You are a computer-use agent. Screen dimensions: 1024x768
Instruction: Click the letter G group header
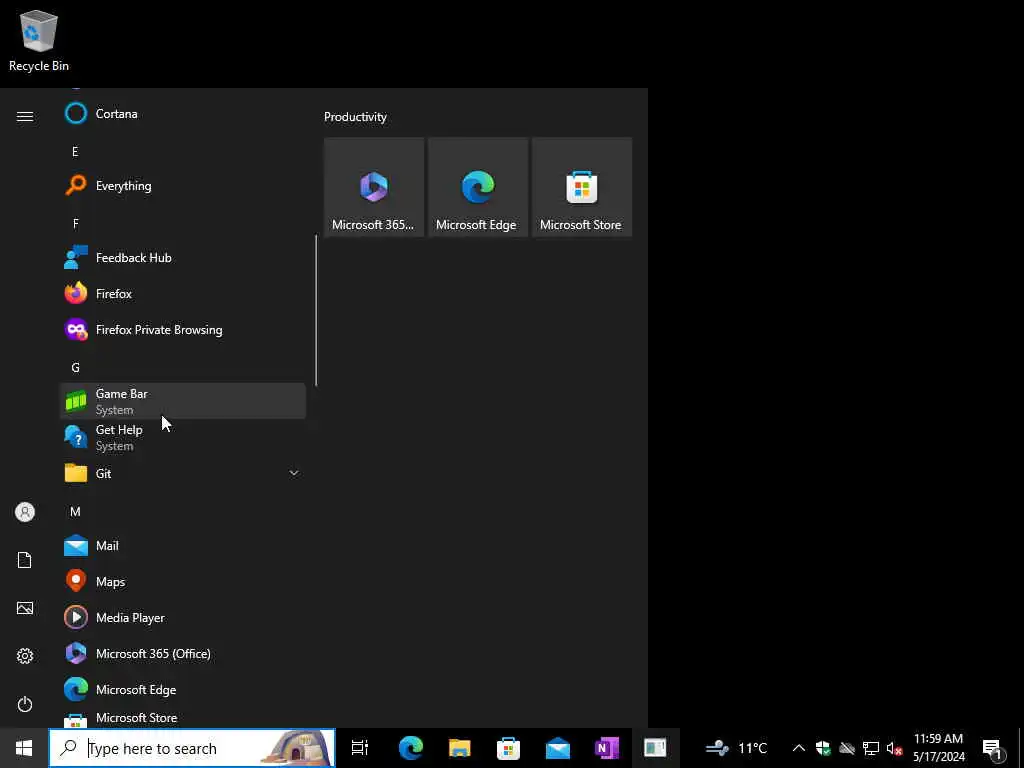[x=75, y=368]
